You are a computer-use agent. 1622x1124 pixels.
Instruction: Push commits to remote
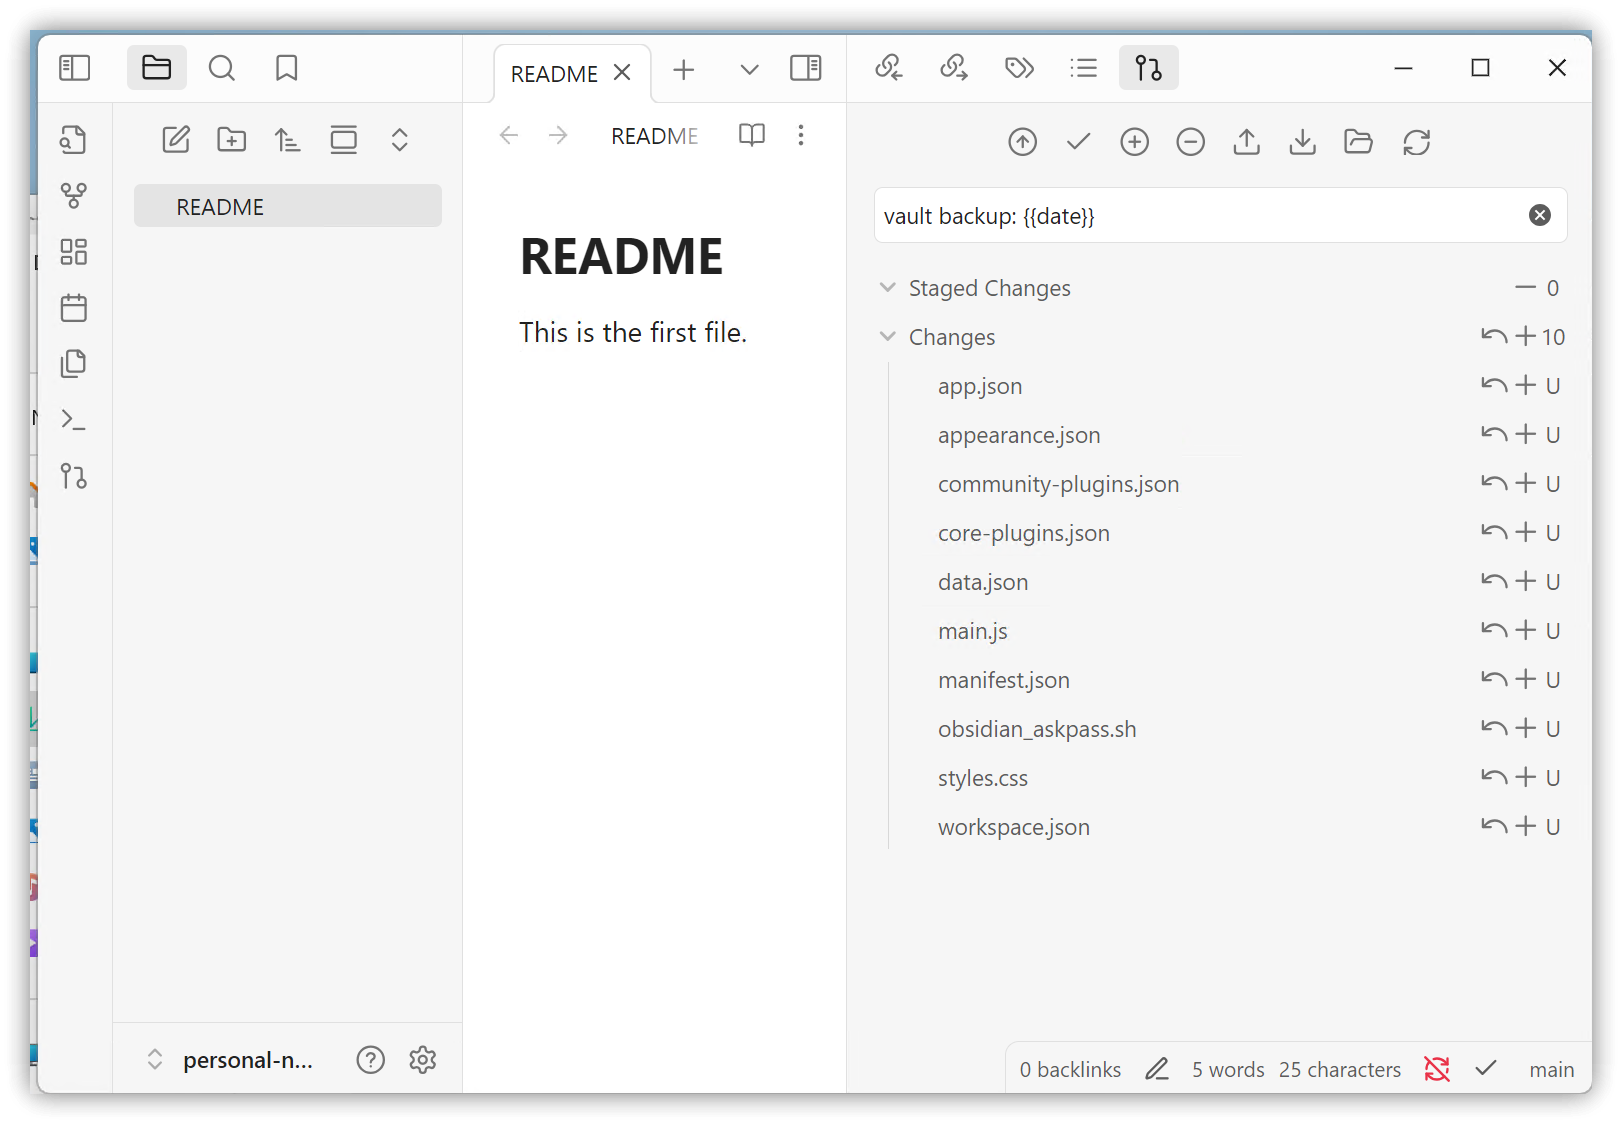point(1246,142)
